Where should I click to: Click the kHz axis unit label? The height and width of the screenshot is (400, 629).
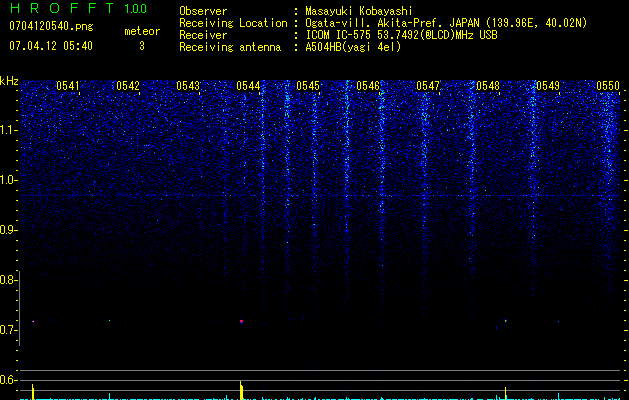tap(9, 81)
